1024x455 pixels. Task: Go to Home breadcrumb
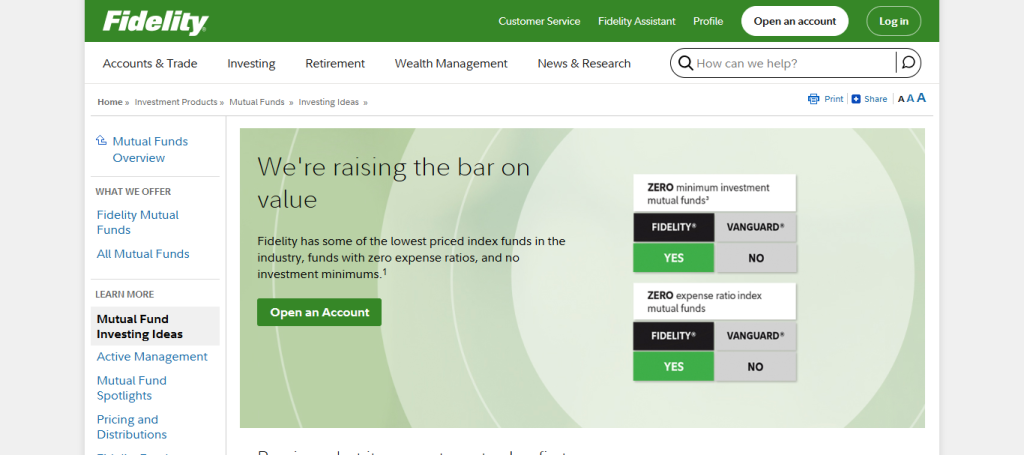[x=110, y=102]
